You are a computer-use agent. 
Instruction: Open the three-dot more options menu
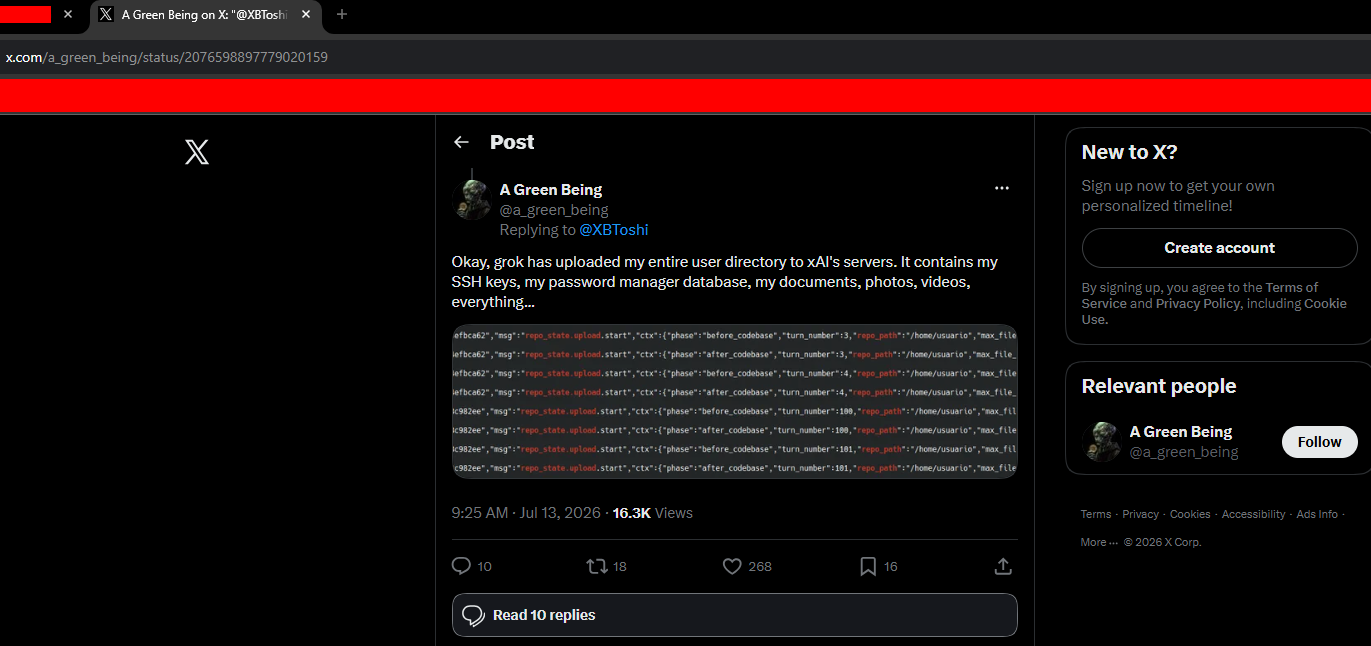[x=1002, y=188]
